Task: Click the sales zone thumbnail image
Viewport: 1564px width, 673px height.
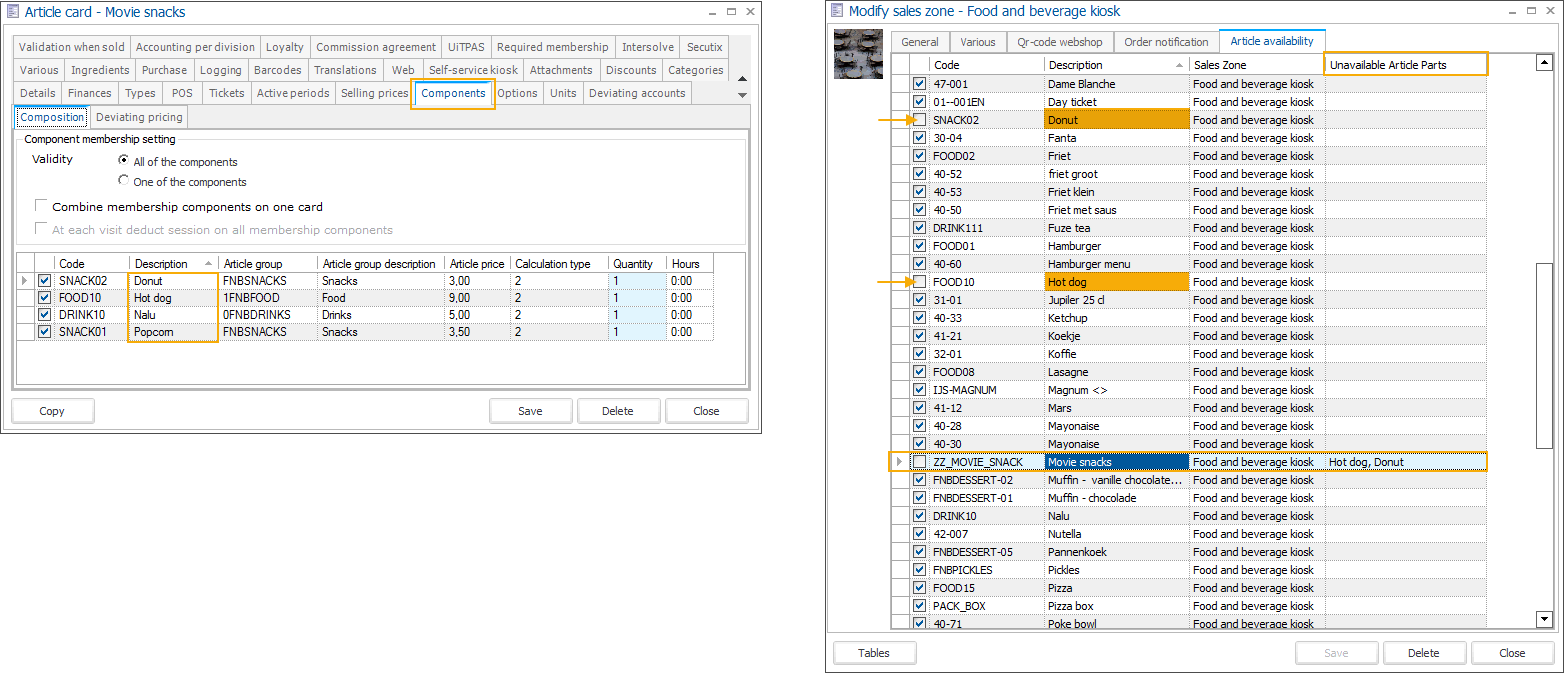Action: 858,54
